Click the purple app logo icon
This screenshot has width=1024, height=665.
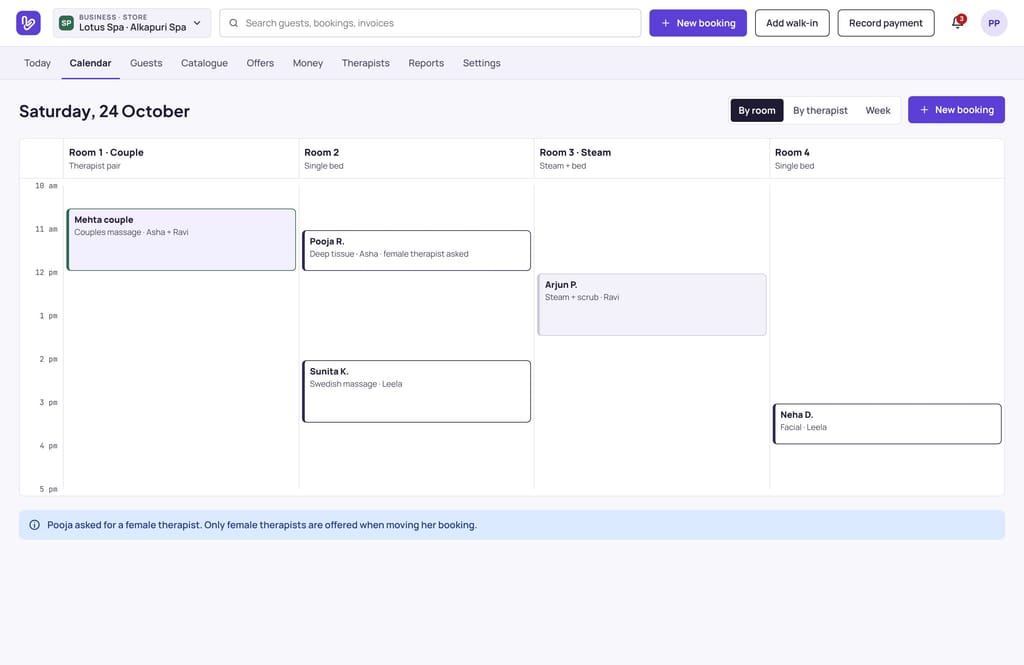pos(28,23)
